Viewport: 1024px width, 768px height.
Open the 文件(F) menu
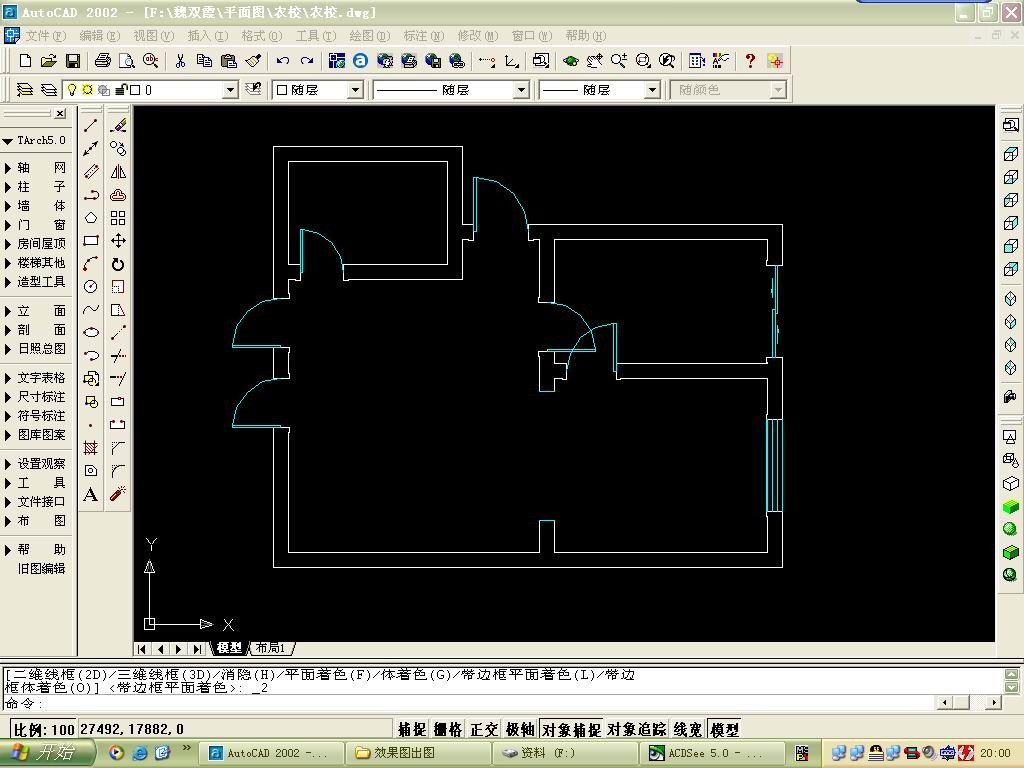(46, 36)
